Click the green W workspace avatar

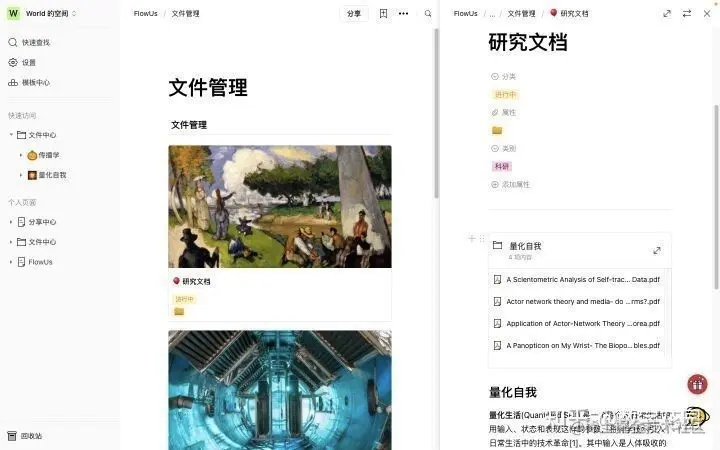(x=13, y=13)
